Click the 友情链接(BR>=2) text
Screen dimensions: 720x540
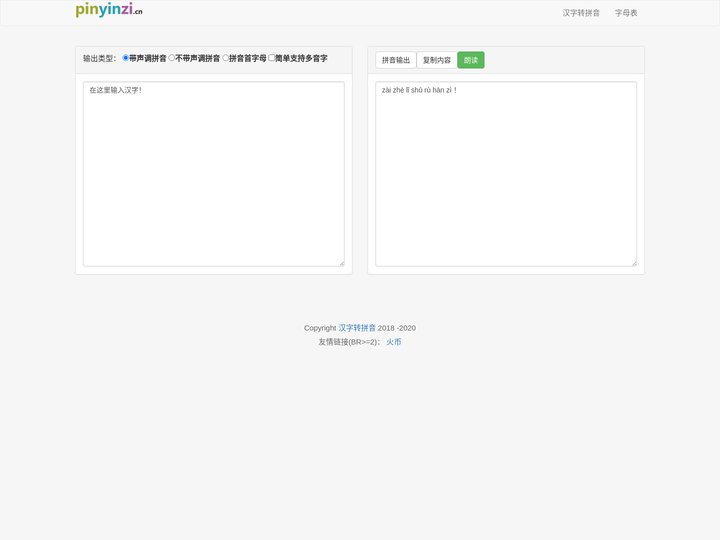pos(349,342)
